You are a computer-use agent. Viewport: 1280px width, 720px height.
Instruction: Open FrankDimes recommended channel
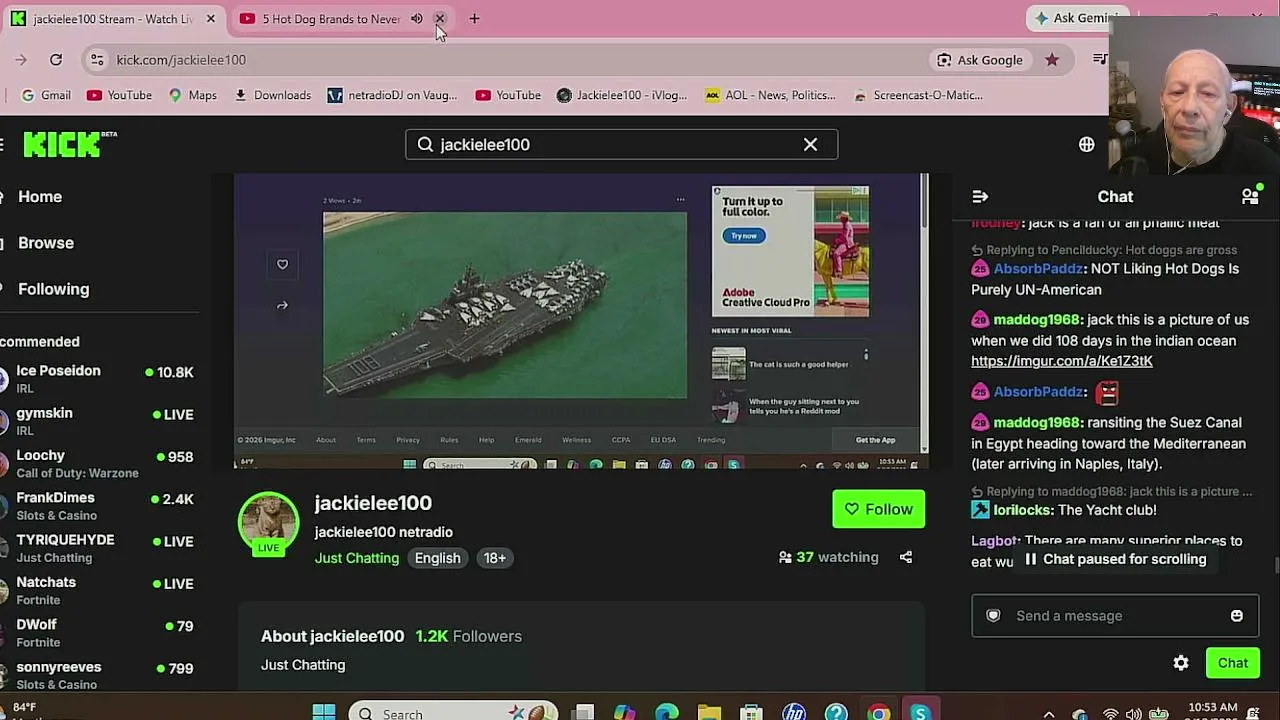click(x=98, y=506)
